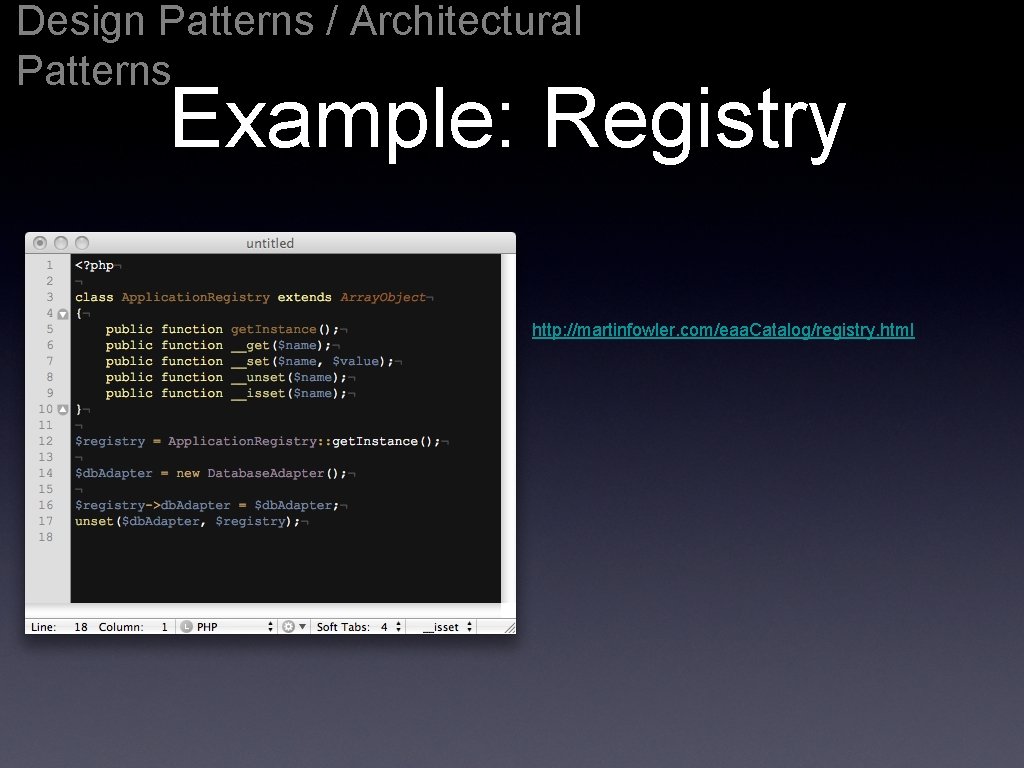Click the $value parameter on line 7

click(x=355, y=361)
